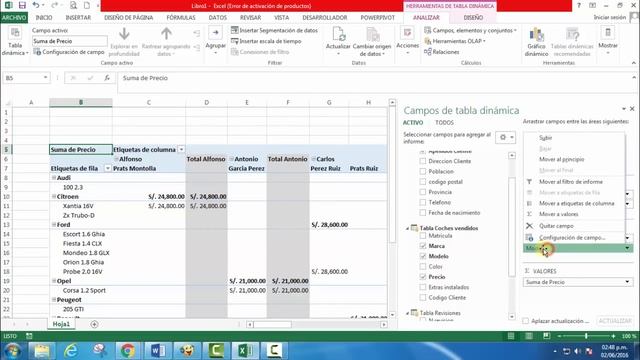The height and width of the screenshot is (360, 640).
Task: Click Herramientas OLAP icon
Action: [x=428, y=41]
